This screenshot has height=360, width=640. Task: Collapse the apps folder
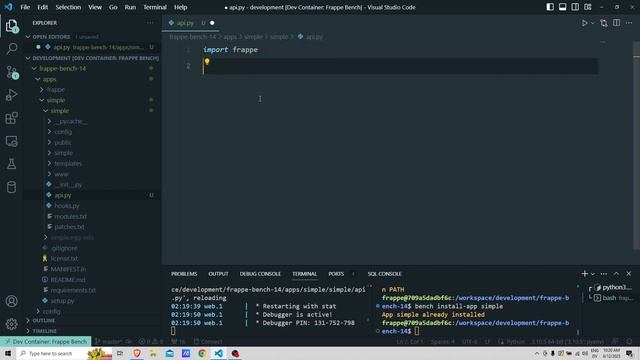[x=49, y=79]
